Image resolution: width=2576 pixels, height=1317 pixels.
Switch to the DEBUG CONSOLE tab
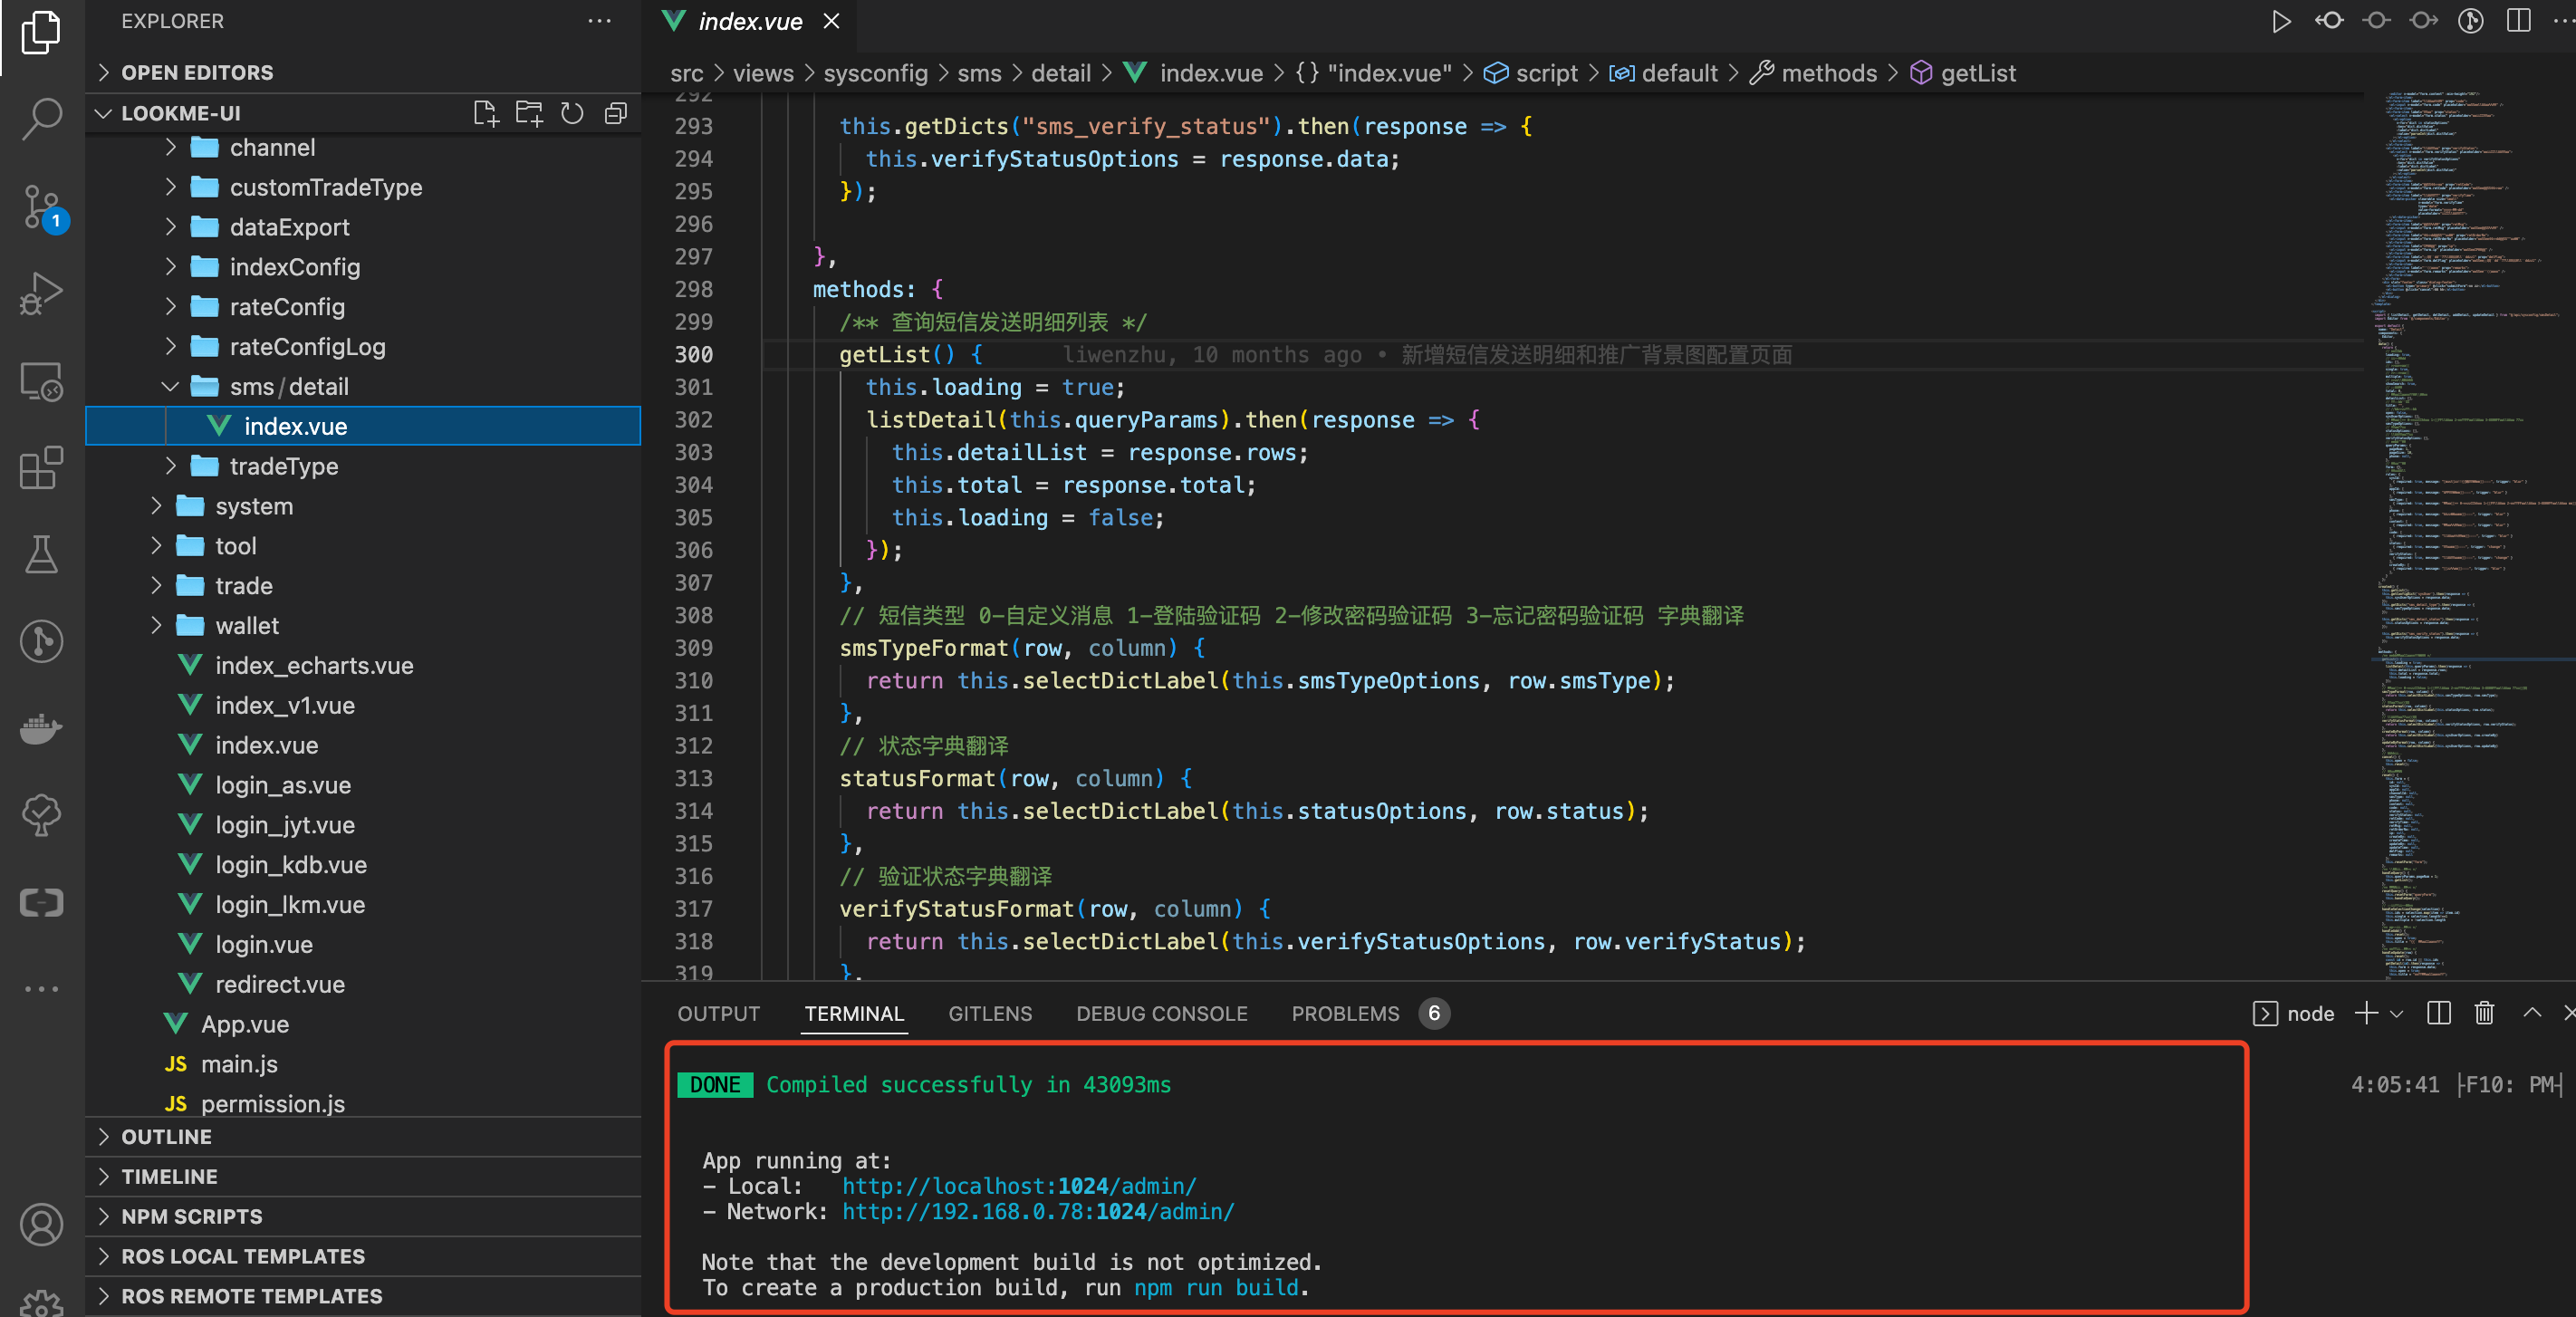tap(1162, 1014)
